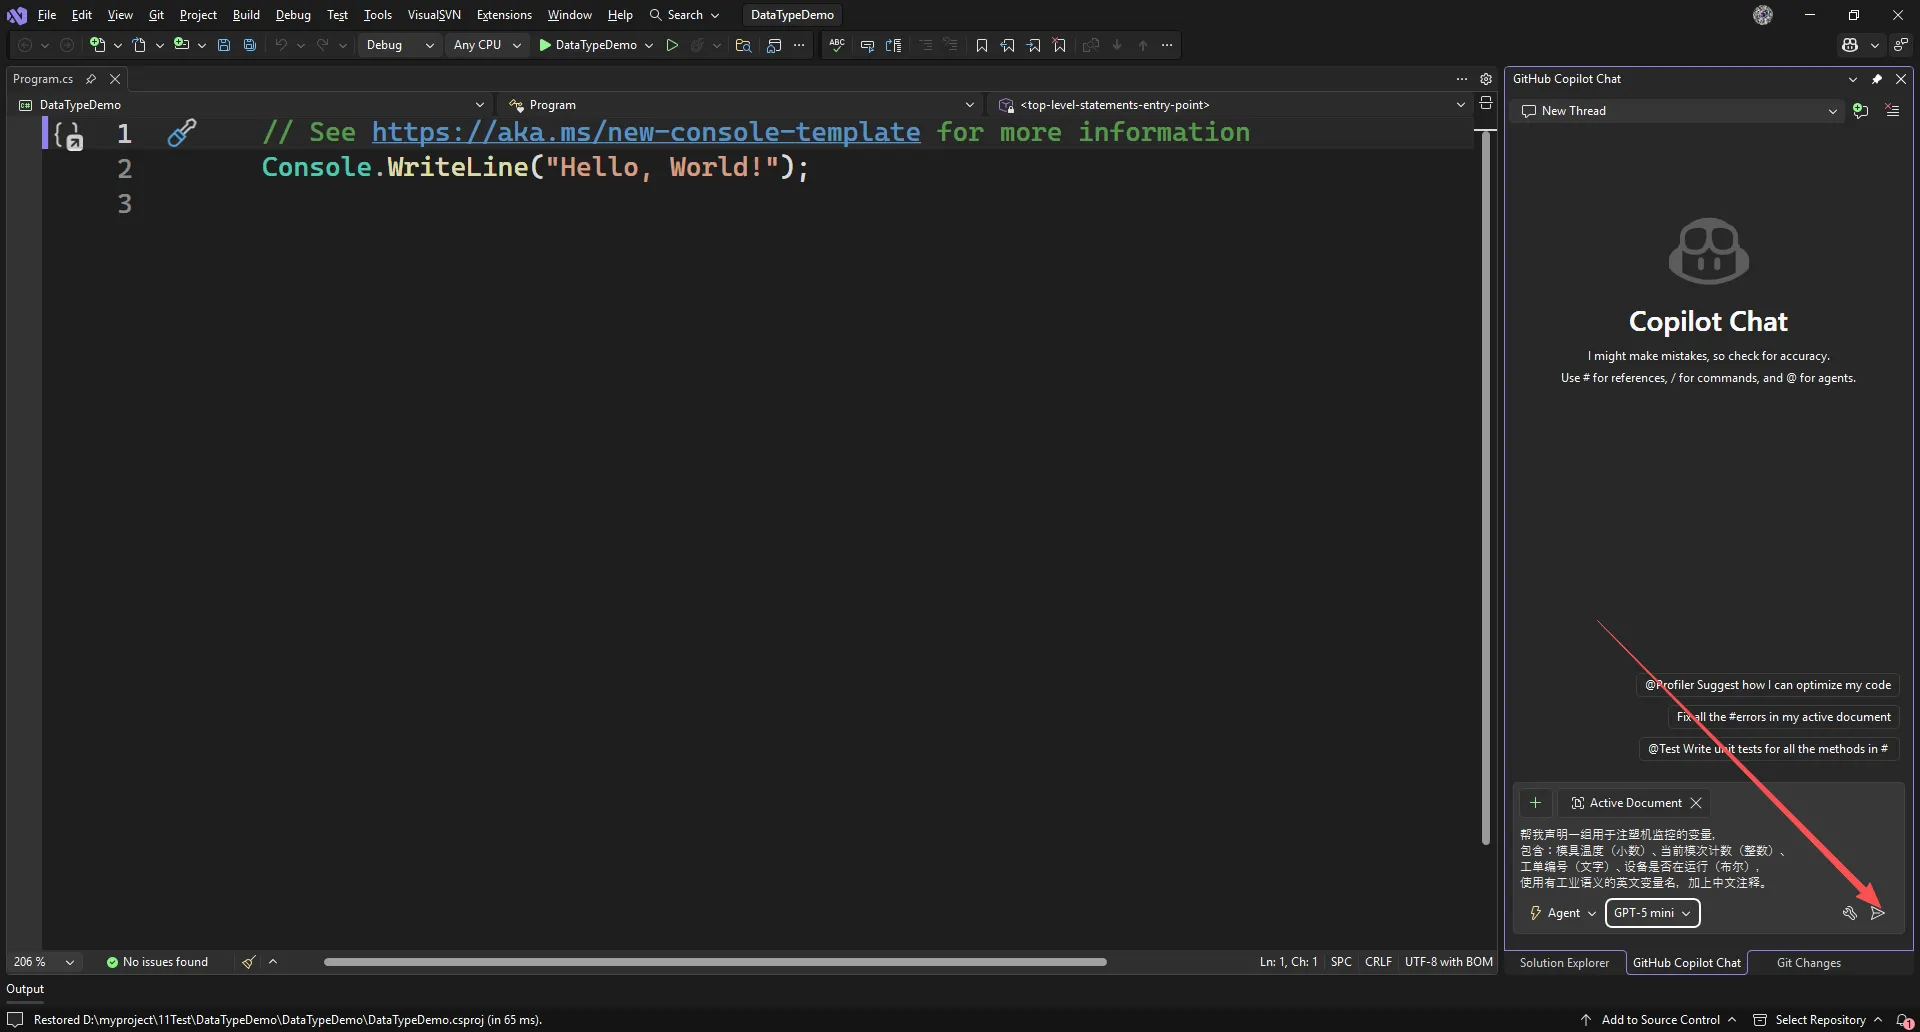Click the Save All toolbar icon
The height and width of the screenshot is (1032, 1920).
[x=250, y=45]
